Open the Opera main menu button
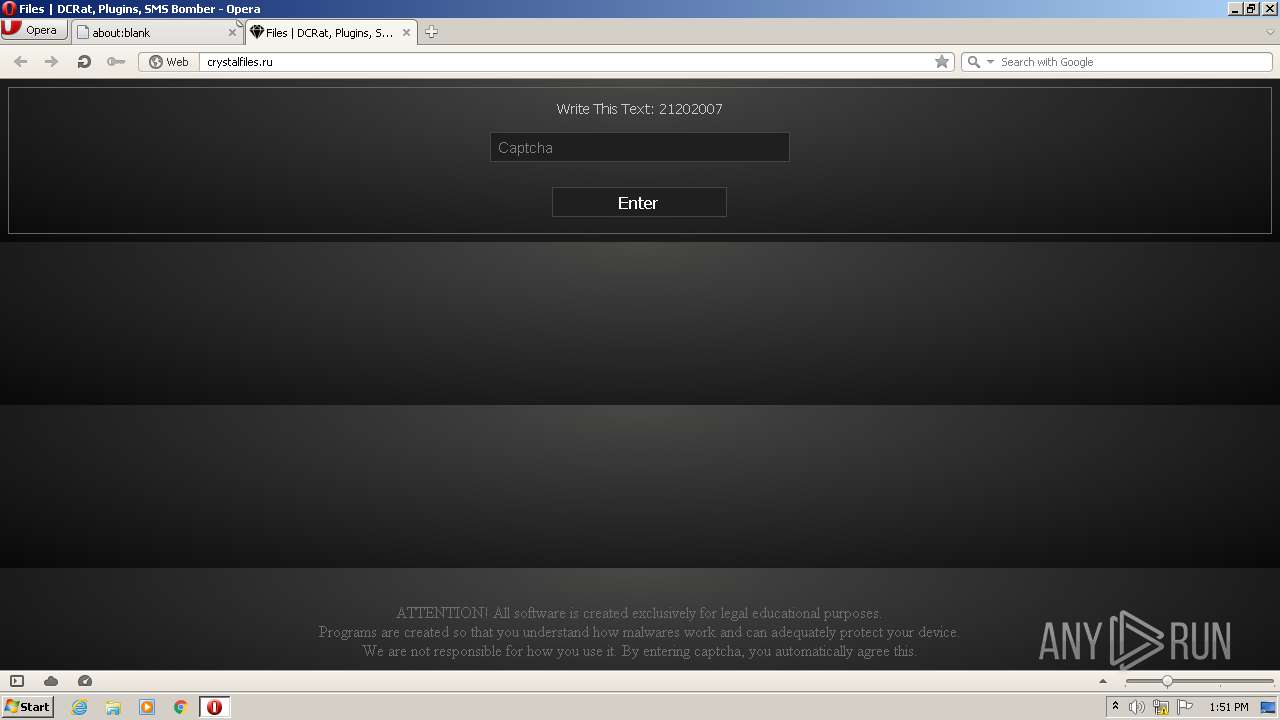This screenshot has width=1280, height=720. [34, 30]
